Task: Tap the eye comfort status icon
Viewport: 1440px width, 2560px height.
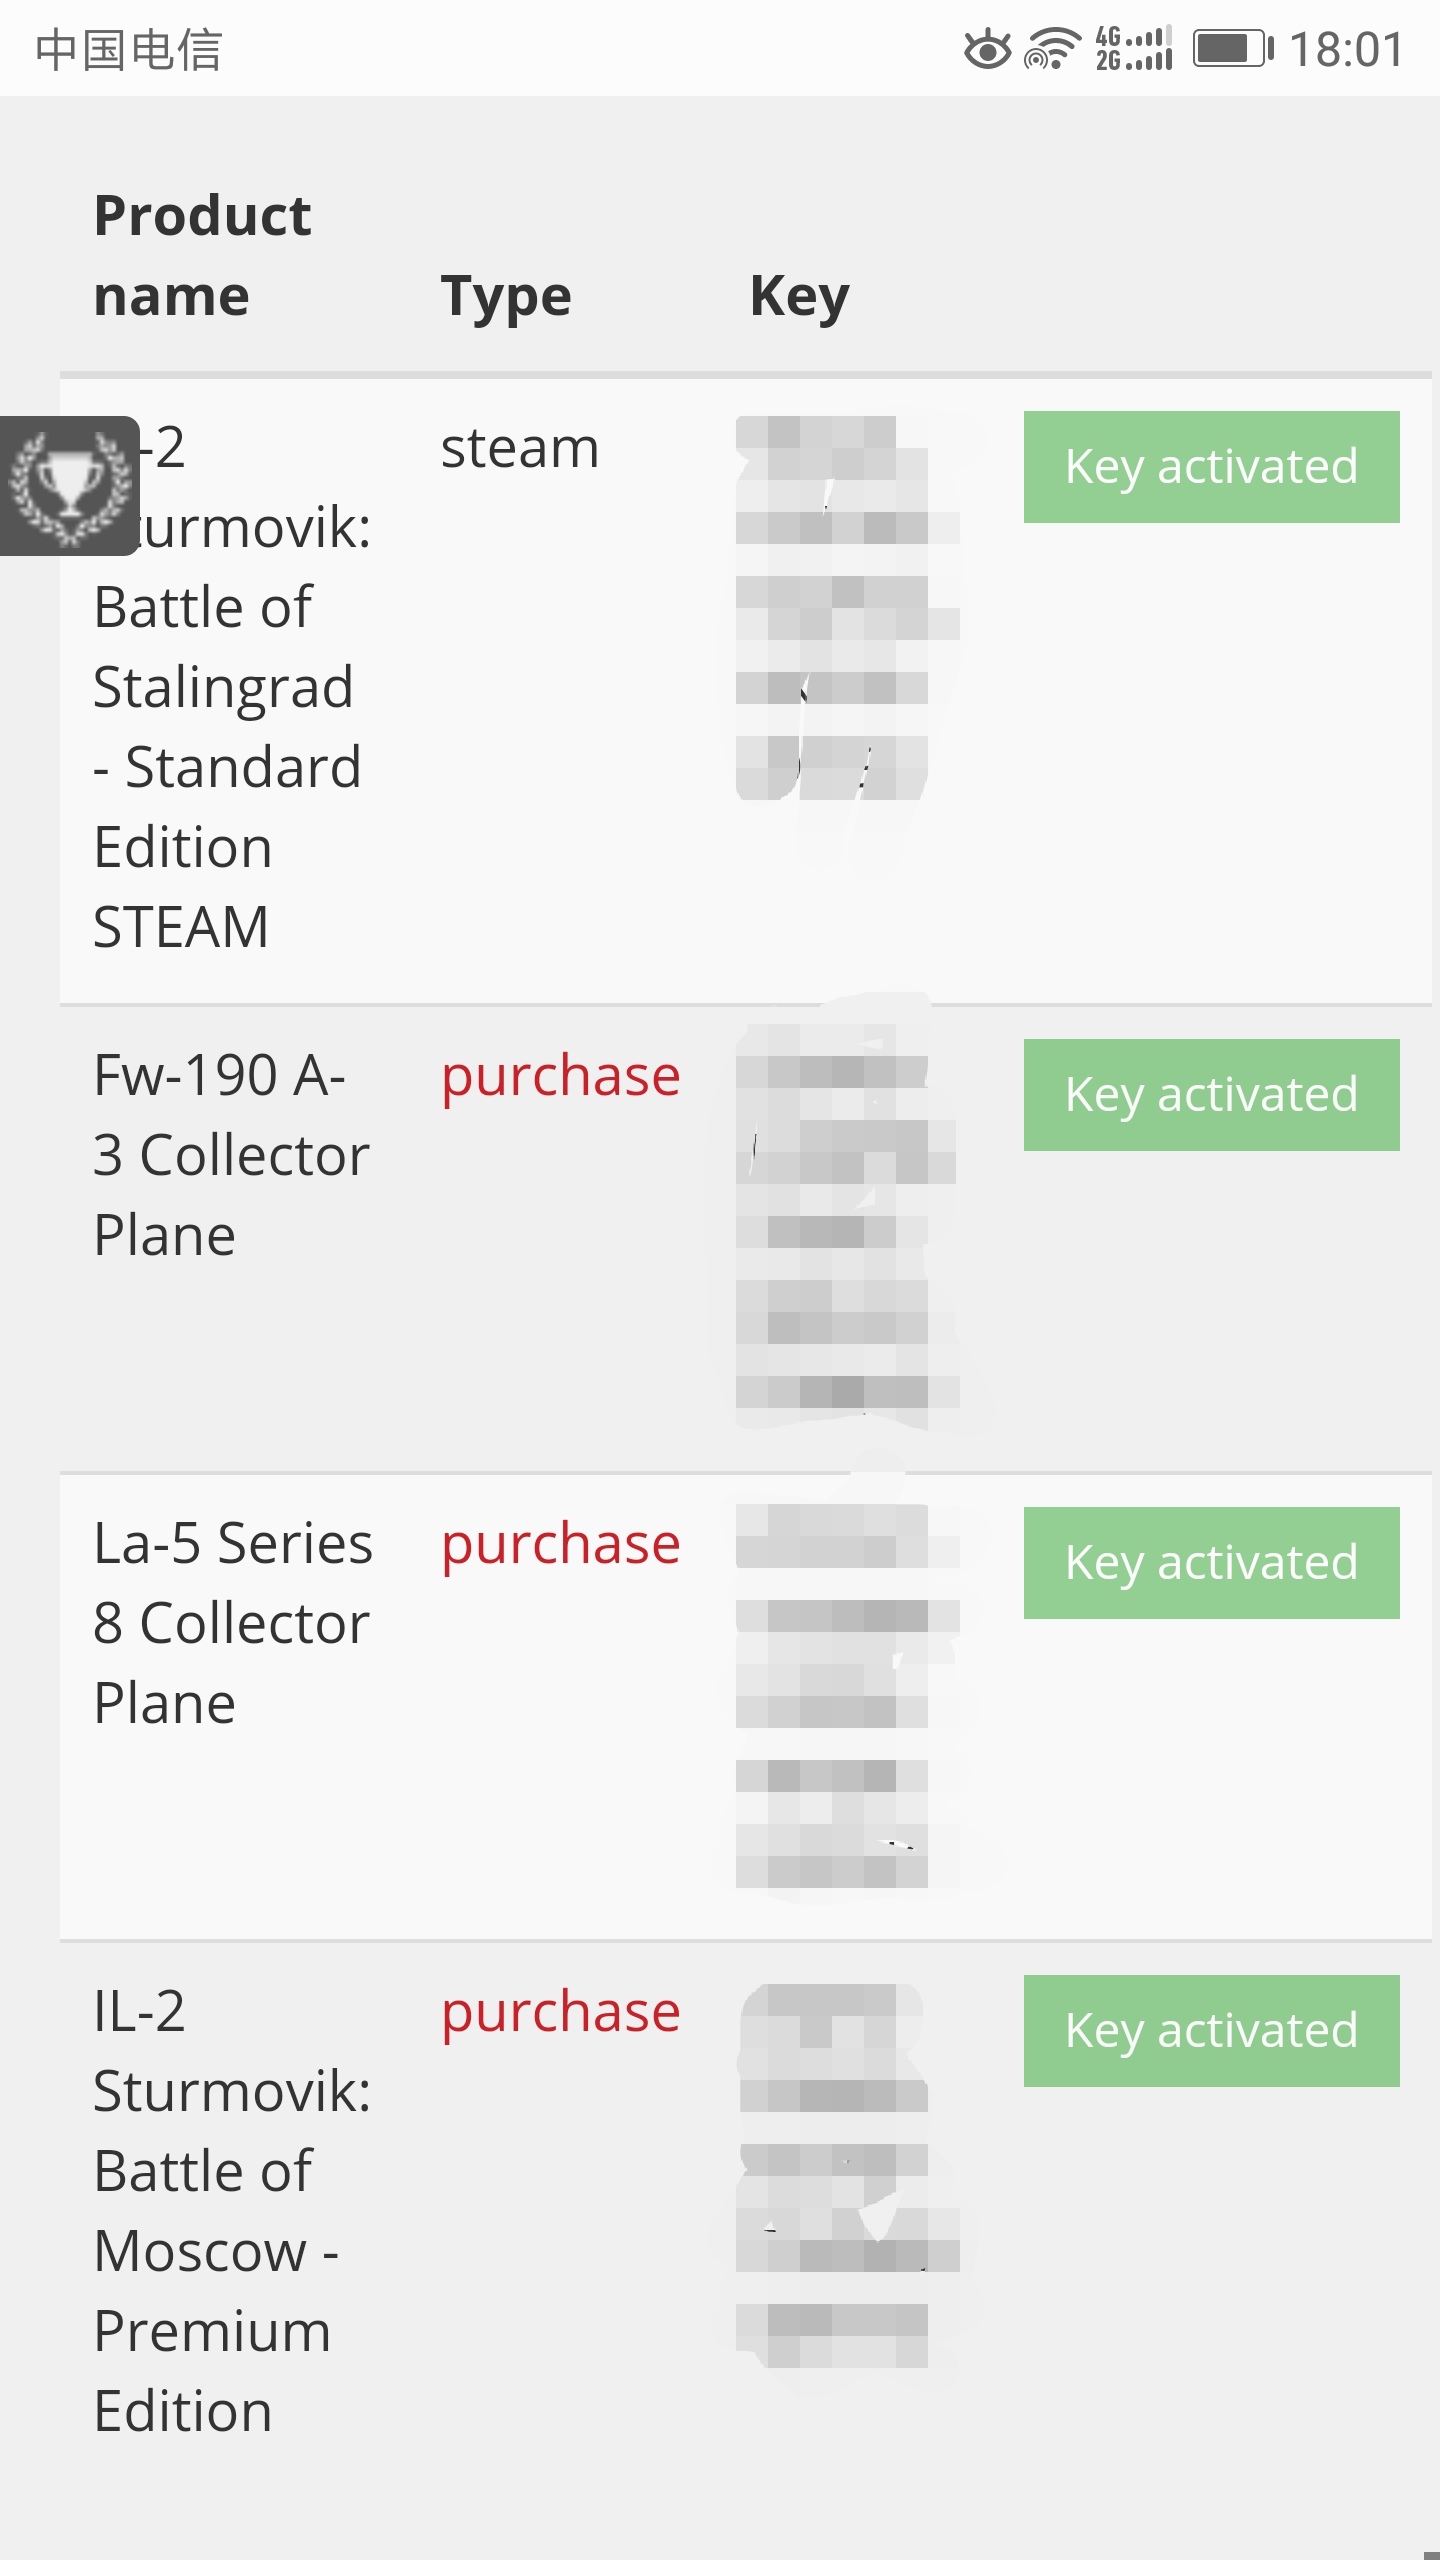Action: 987,49
